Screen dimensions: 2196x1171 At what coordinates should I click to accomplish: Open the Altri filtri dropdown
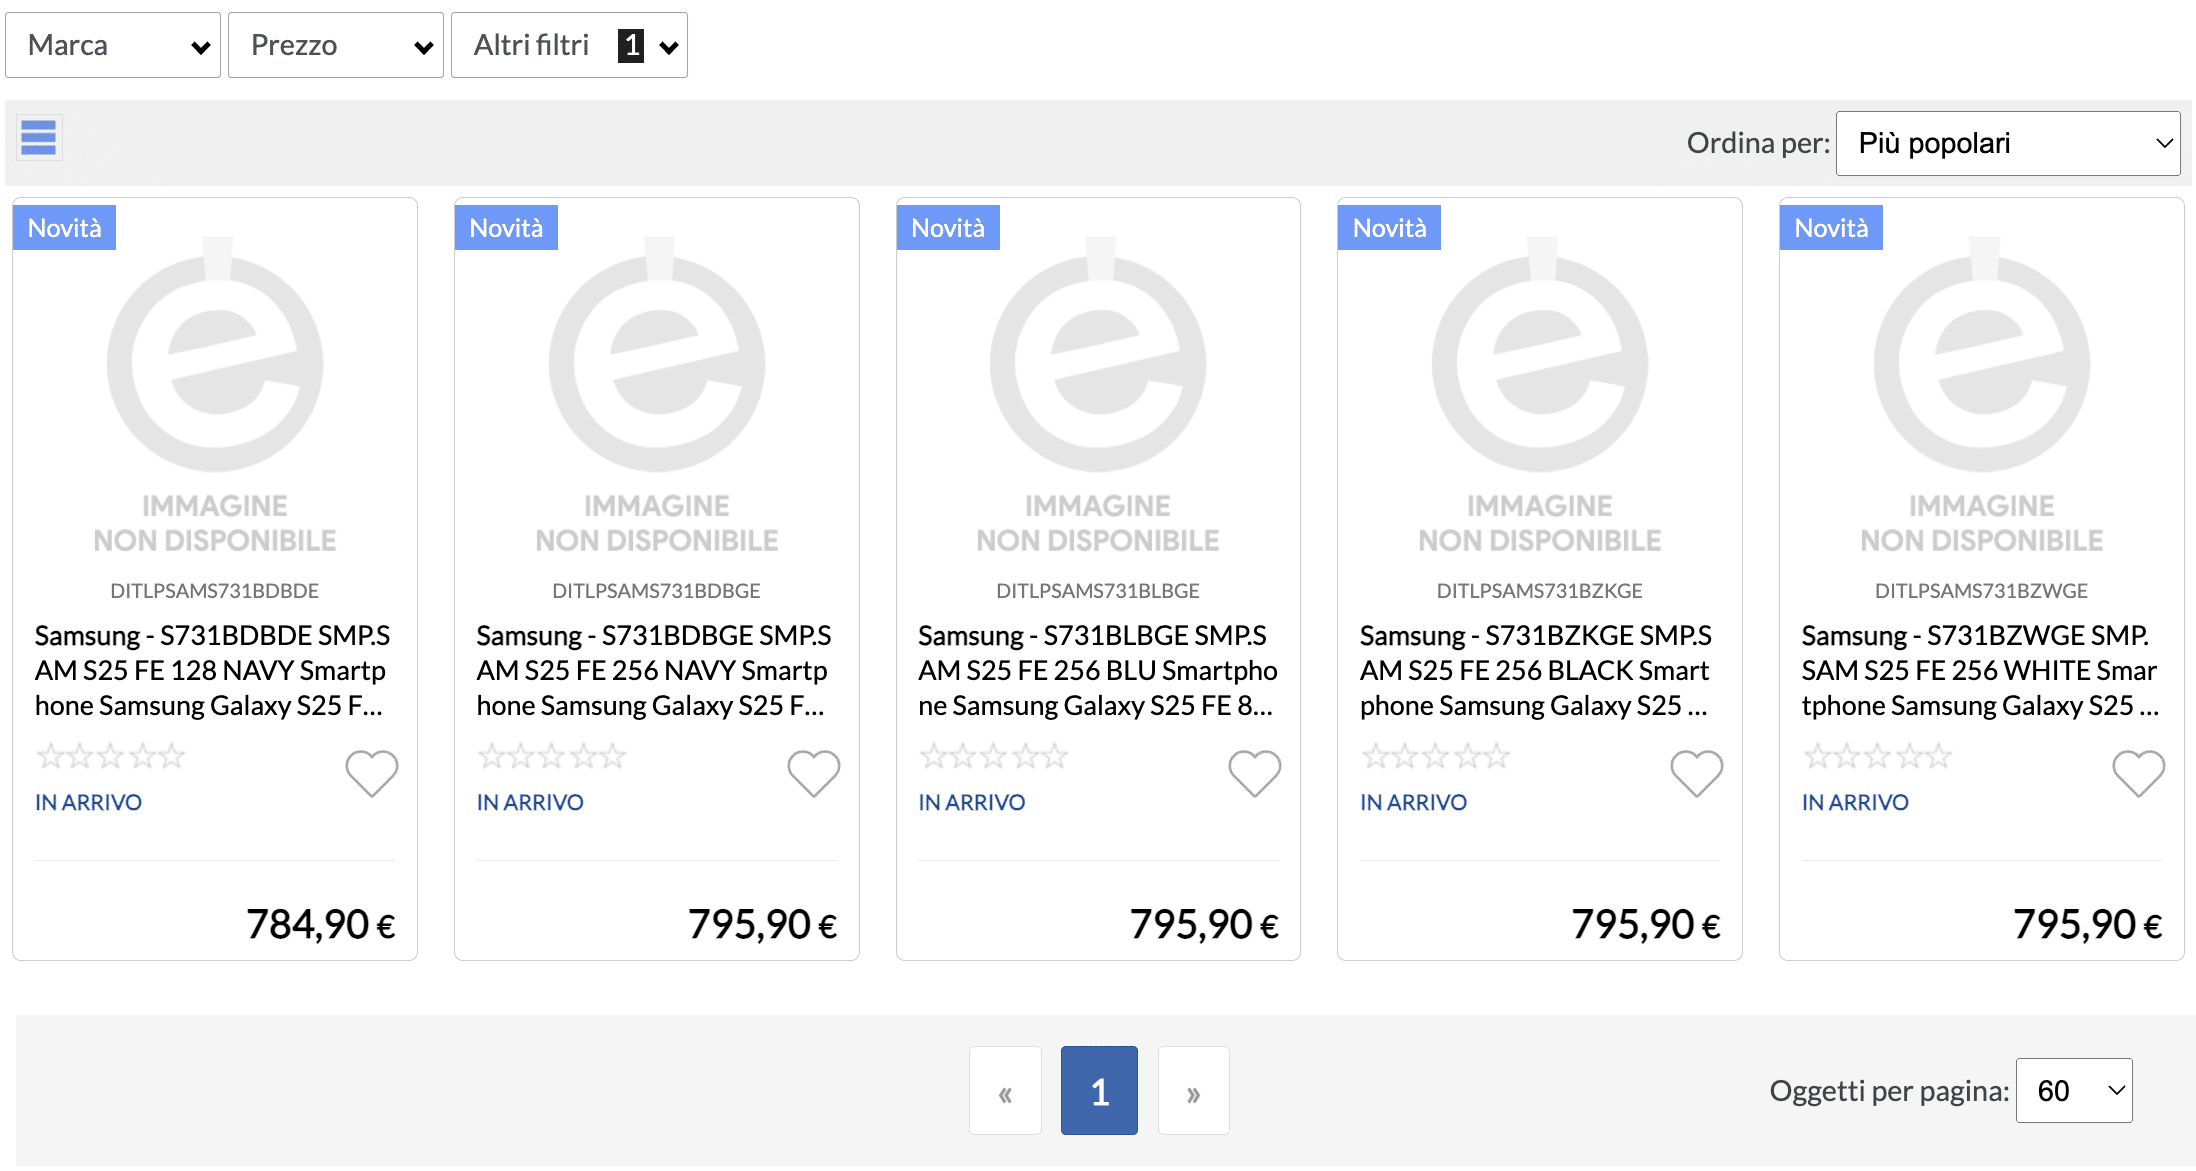[569, 44]
